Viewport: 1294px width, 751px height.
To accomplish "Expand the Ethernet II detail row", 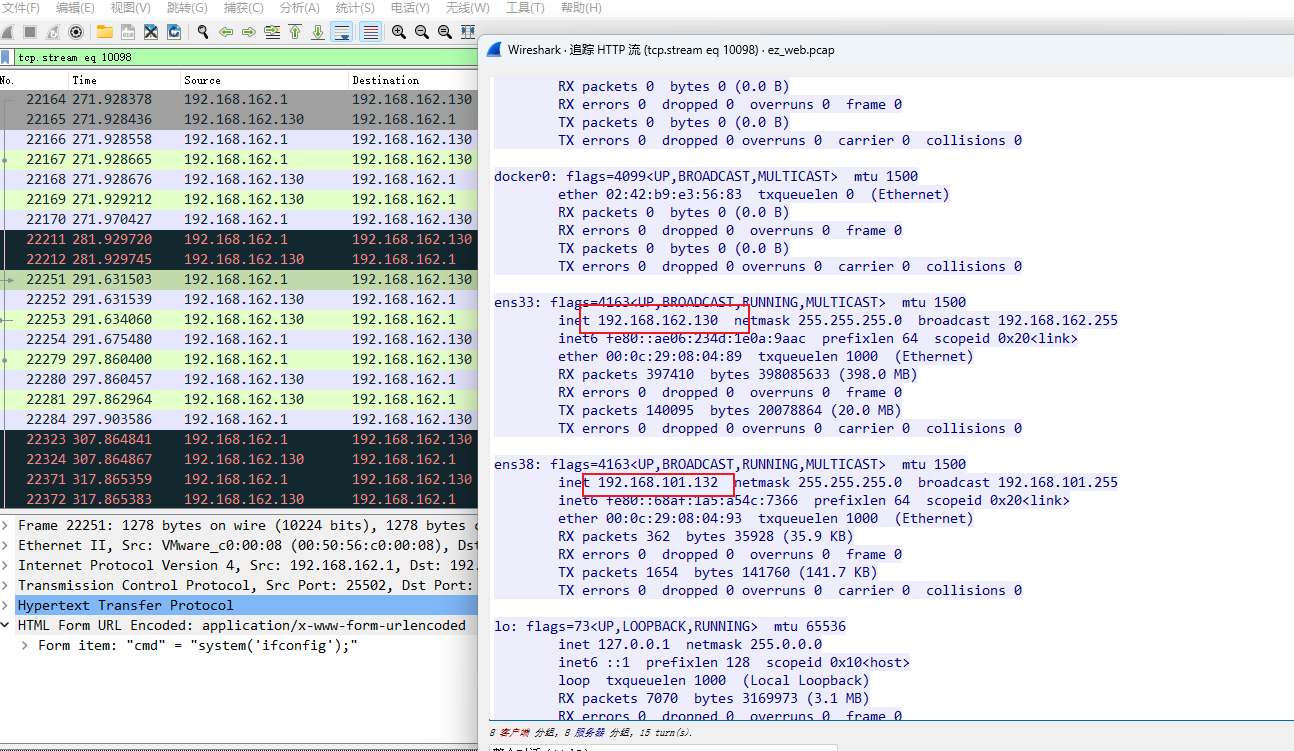I will point(6,545).
